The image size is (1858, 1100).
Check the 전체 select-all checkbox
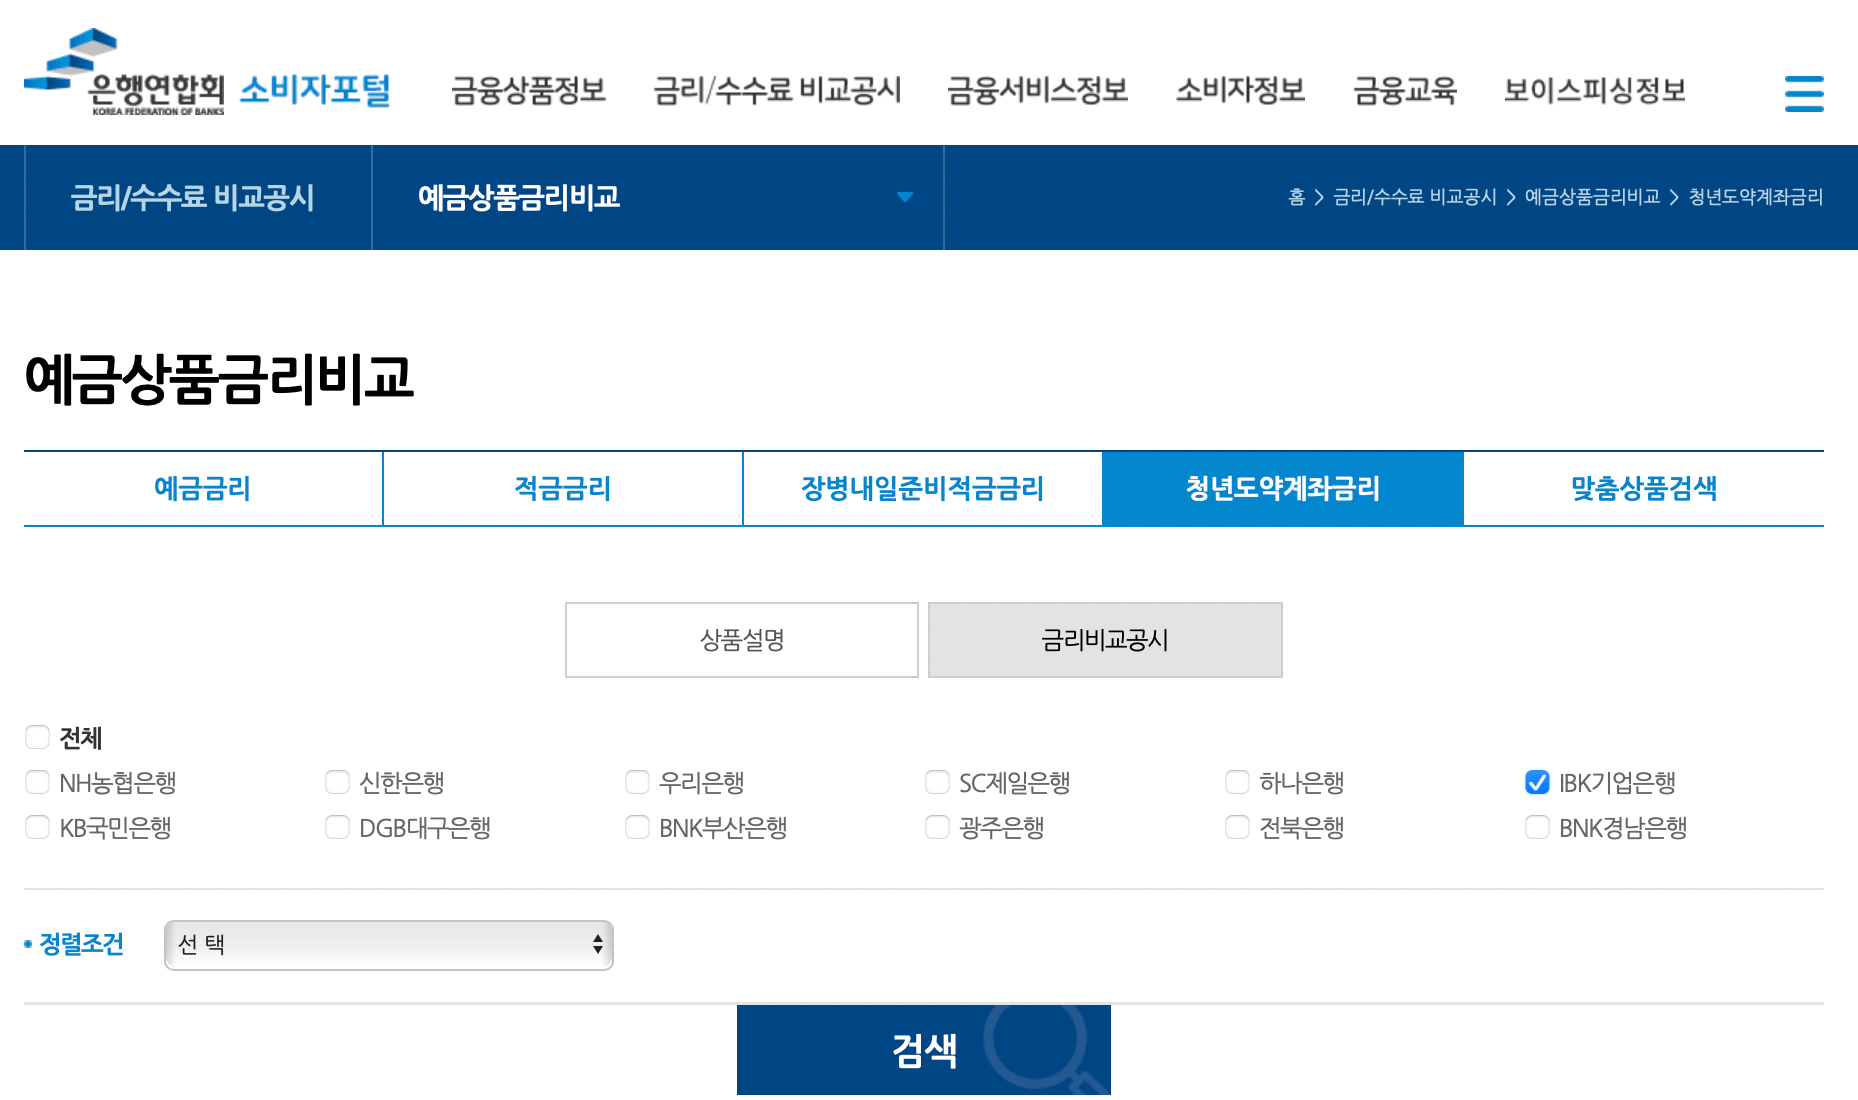click(x=37, y=737)
